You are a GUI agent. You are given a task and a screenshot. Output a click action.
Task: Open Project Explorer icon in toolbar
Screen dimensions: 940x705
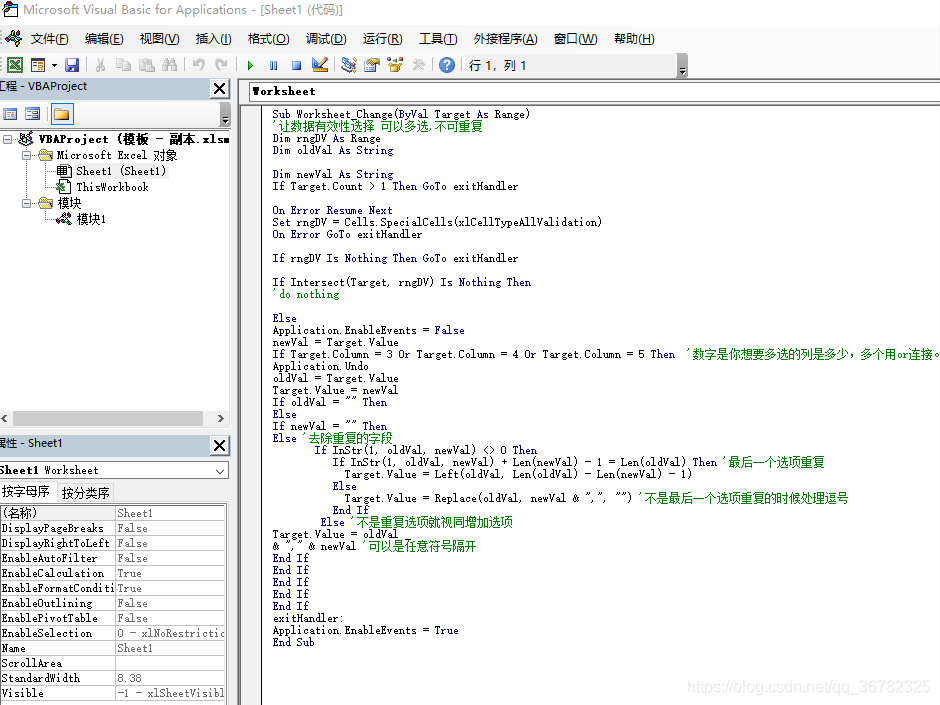coord(348,65)
